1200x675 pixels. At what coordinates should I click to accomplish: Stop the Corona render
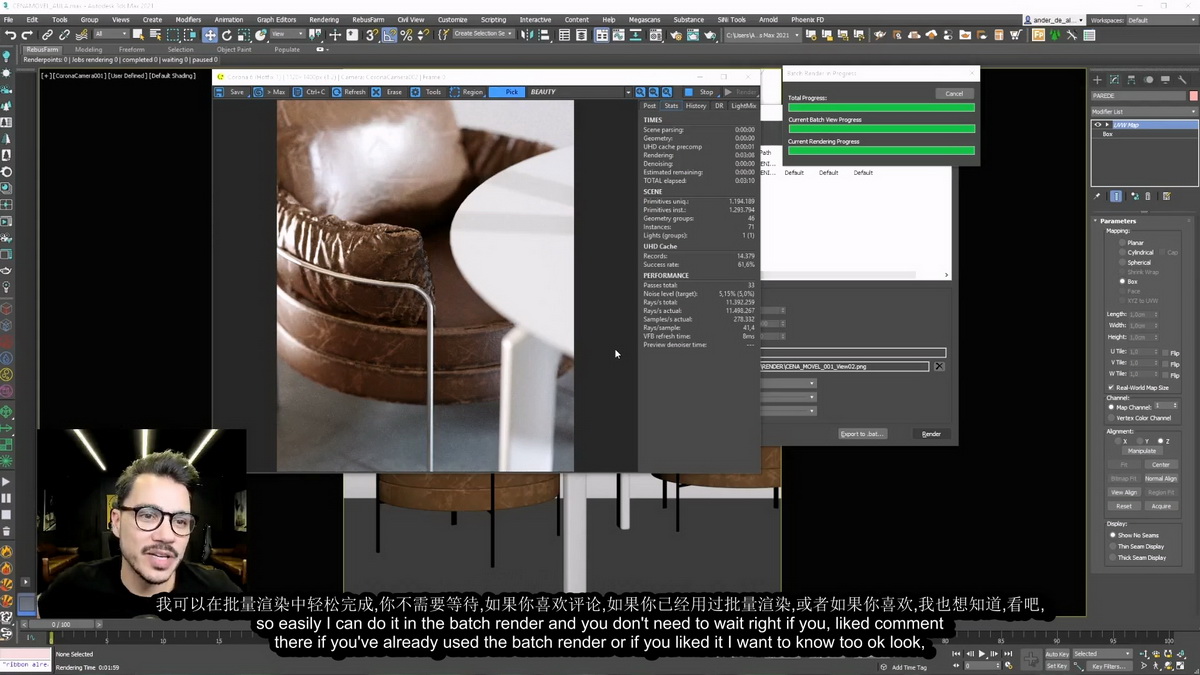tap(700, 92)
